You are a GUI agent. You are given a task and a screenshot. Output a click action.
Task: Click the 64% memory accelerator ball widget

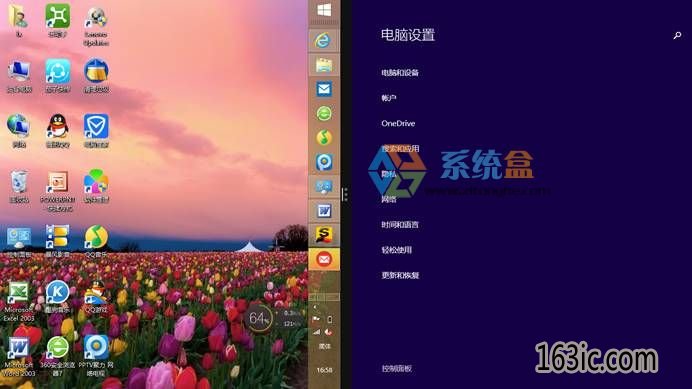pos(258,318)
